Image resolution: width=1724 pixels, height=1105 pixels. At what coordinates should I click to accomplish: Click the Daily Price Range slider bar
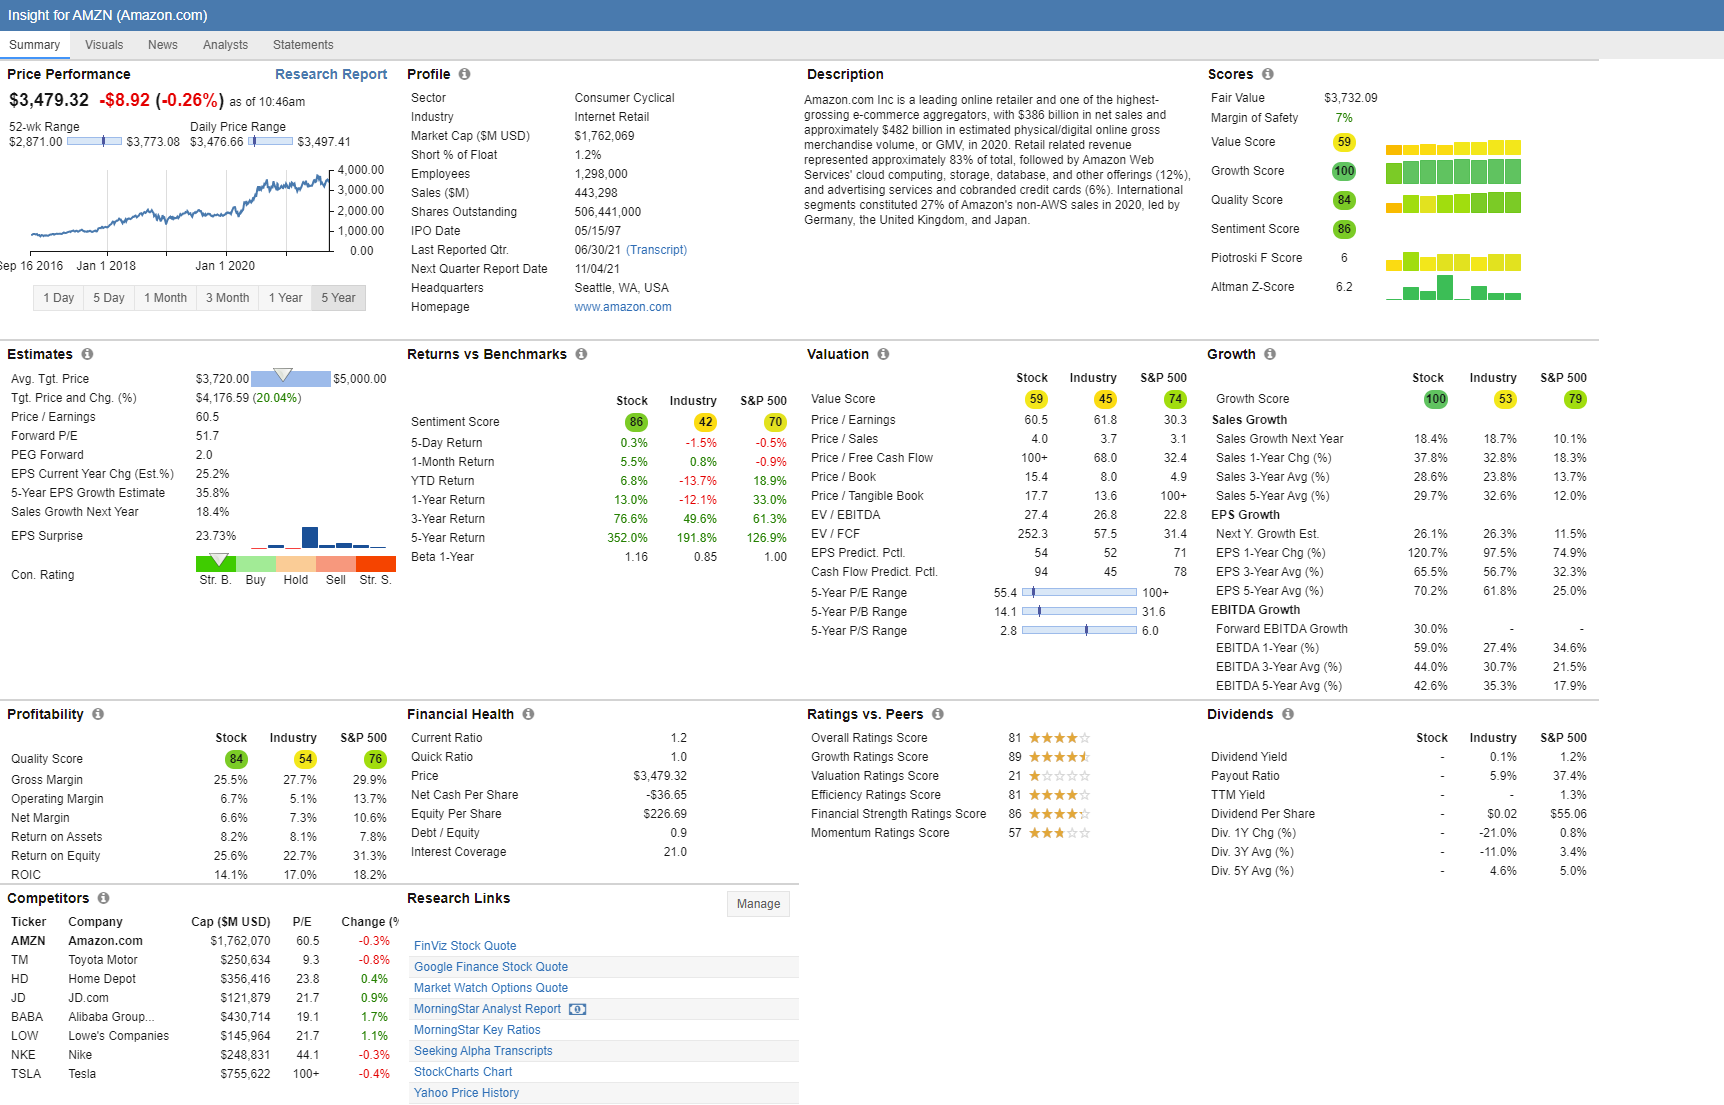270,142
